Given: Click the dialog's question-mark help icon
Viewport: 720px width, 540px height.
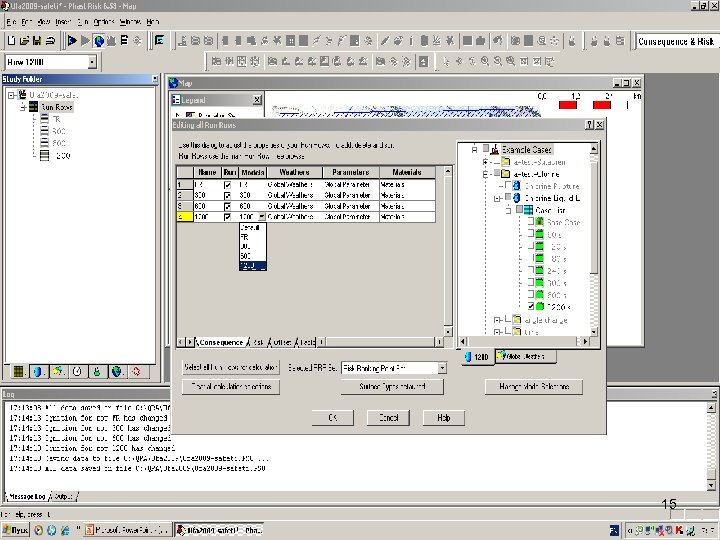Looking at the screenshot, I should [590, 125].
